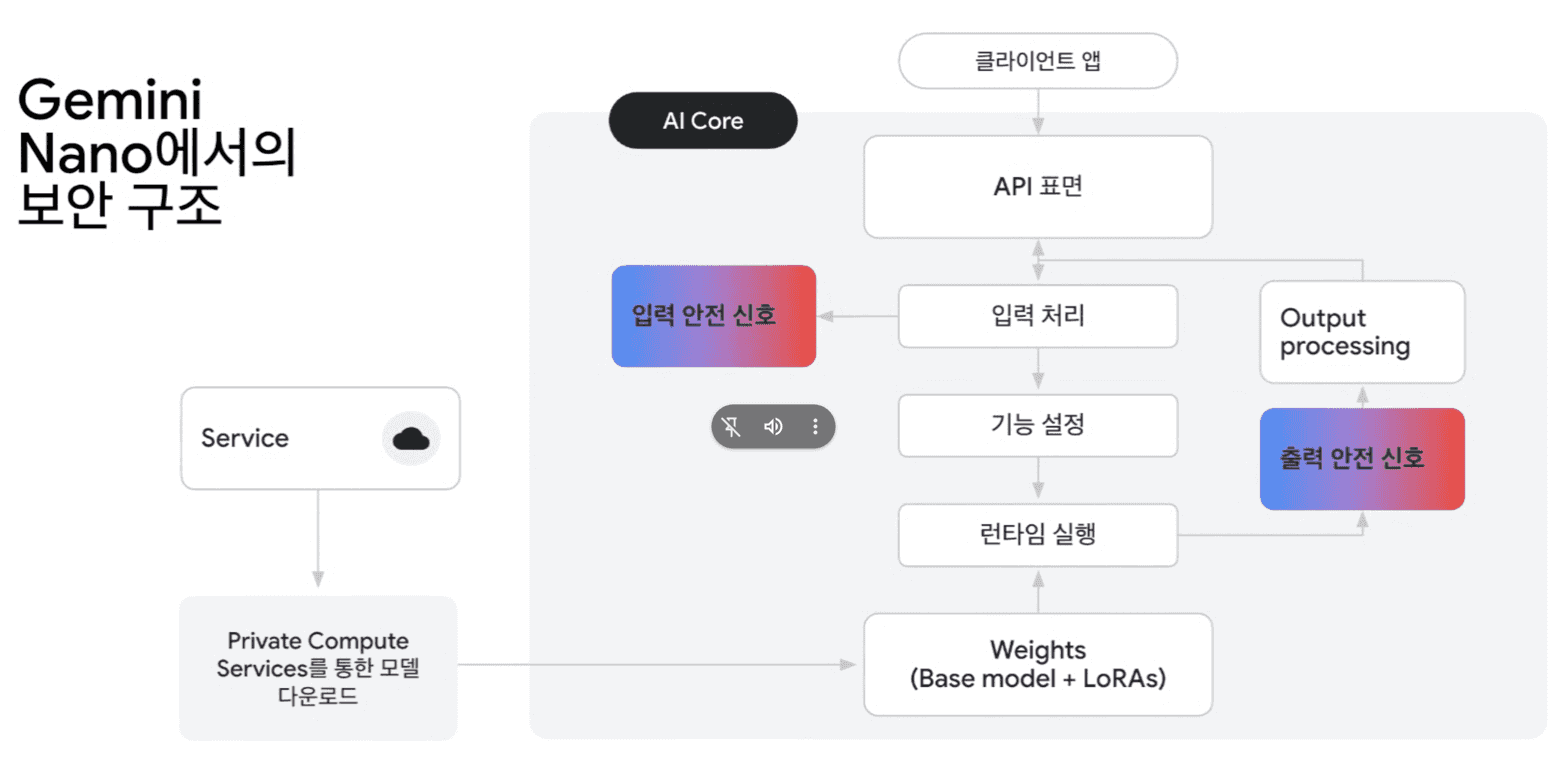Mute audio with the speaker icon
The image size is (1559, 766).
tap(773, 427)
